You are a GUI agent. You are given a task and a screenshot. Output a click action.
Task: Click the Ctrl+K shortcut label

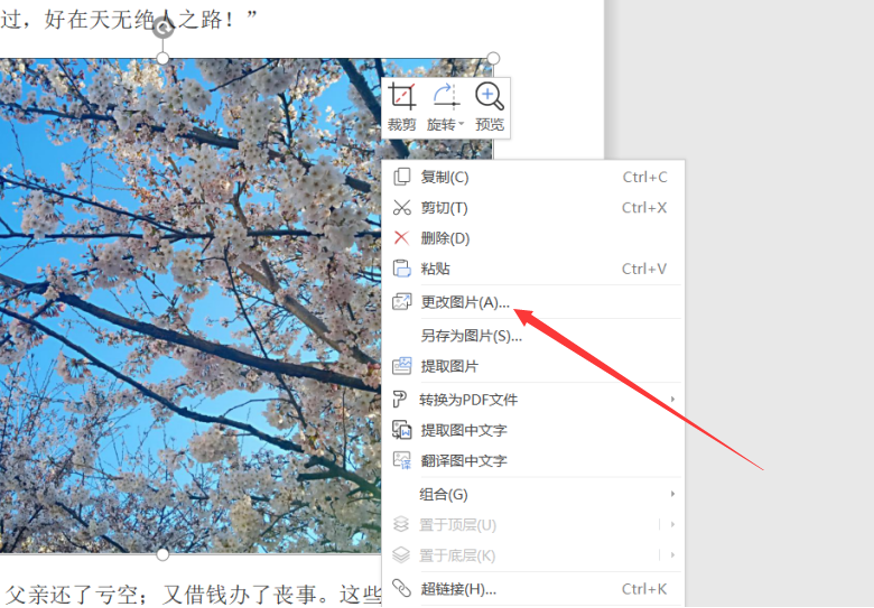pos(644,589)
